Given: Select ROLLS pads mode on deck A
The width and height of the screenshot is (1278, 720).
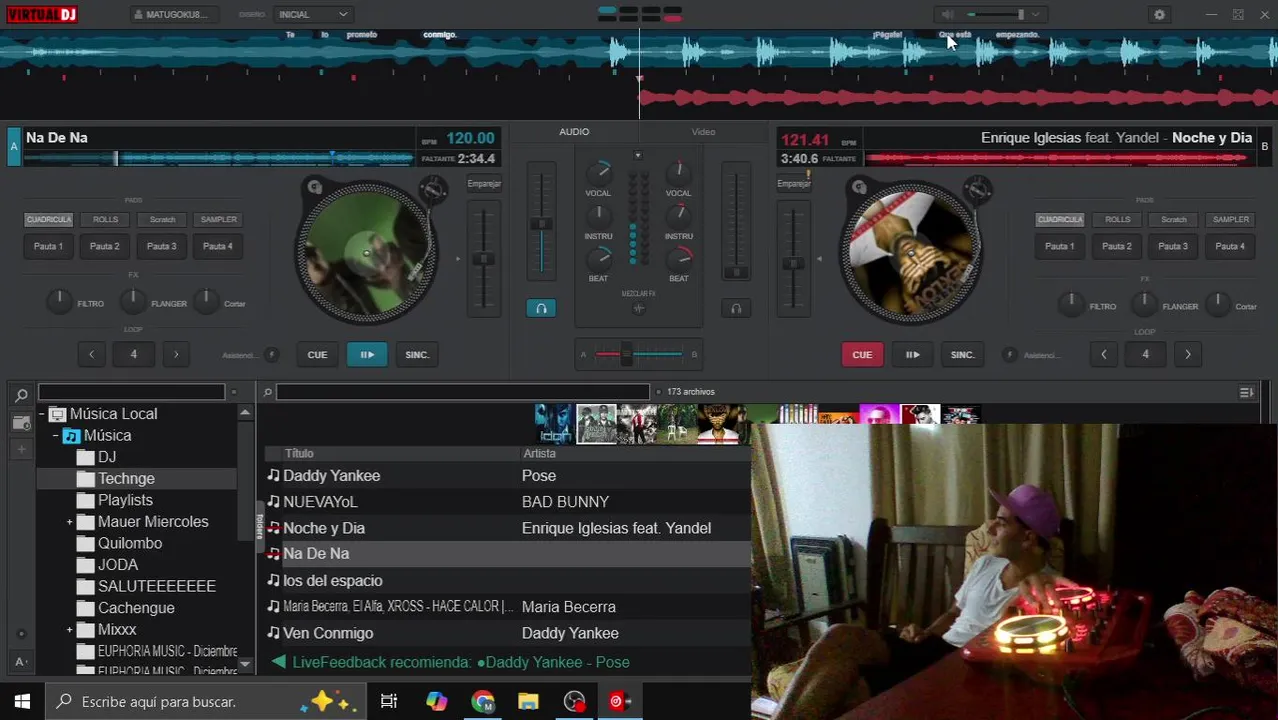Looking at the screenshot, I should tap(105, 220).
